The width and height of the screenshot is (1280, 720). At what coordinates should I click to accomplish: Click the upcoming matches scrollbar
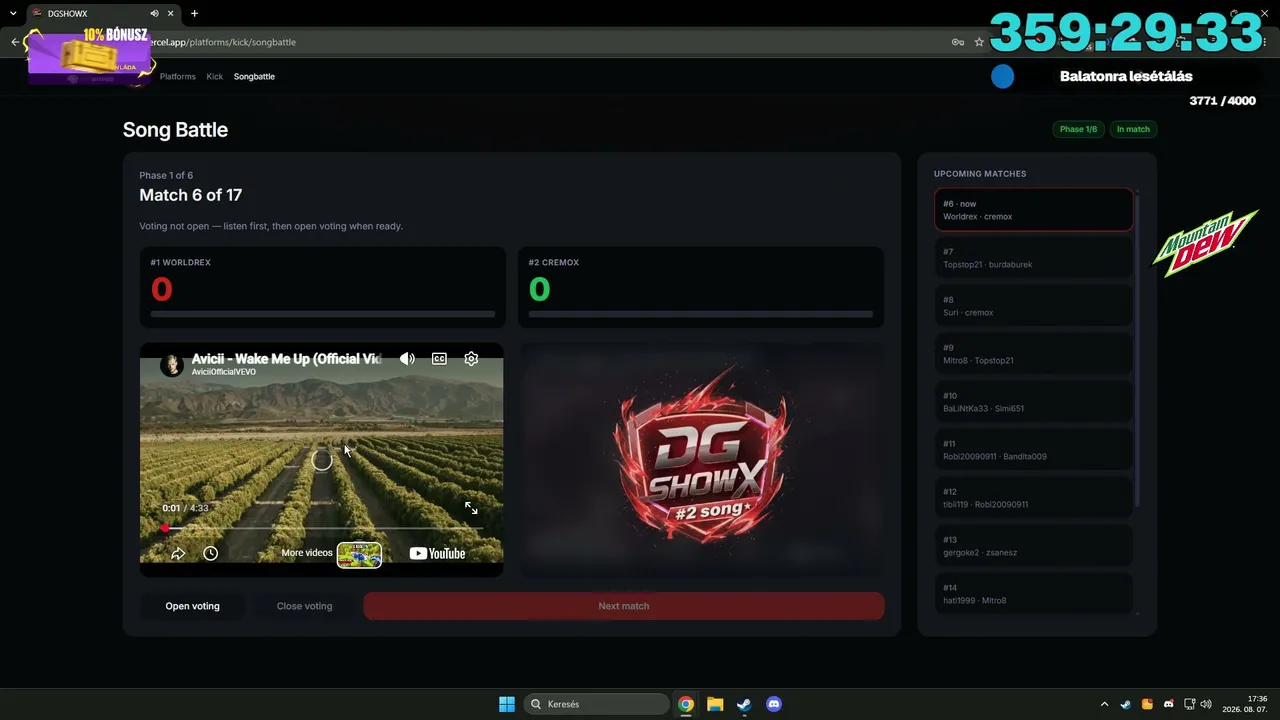click(x=1137, y=350)
